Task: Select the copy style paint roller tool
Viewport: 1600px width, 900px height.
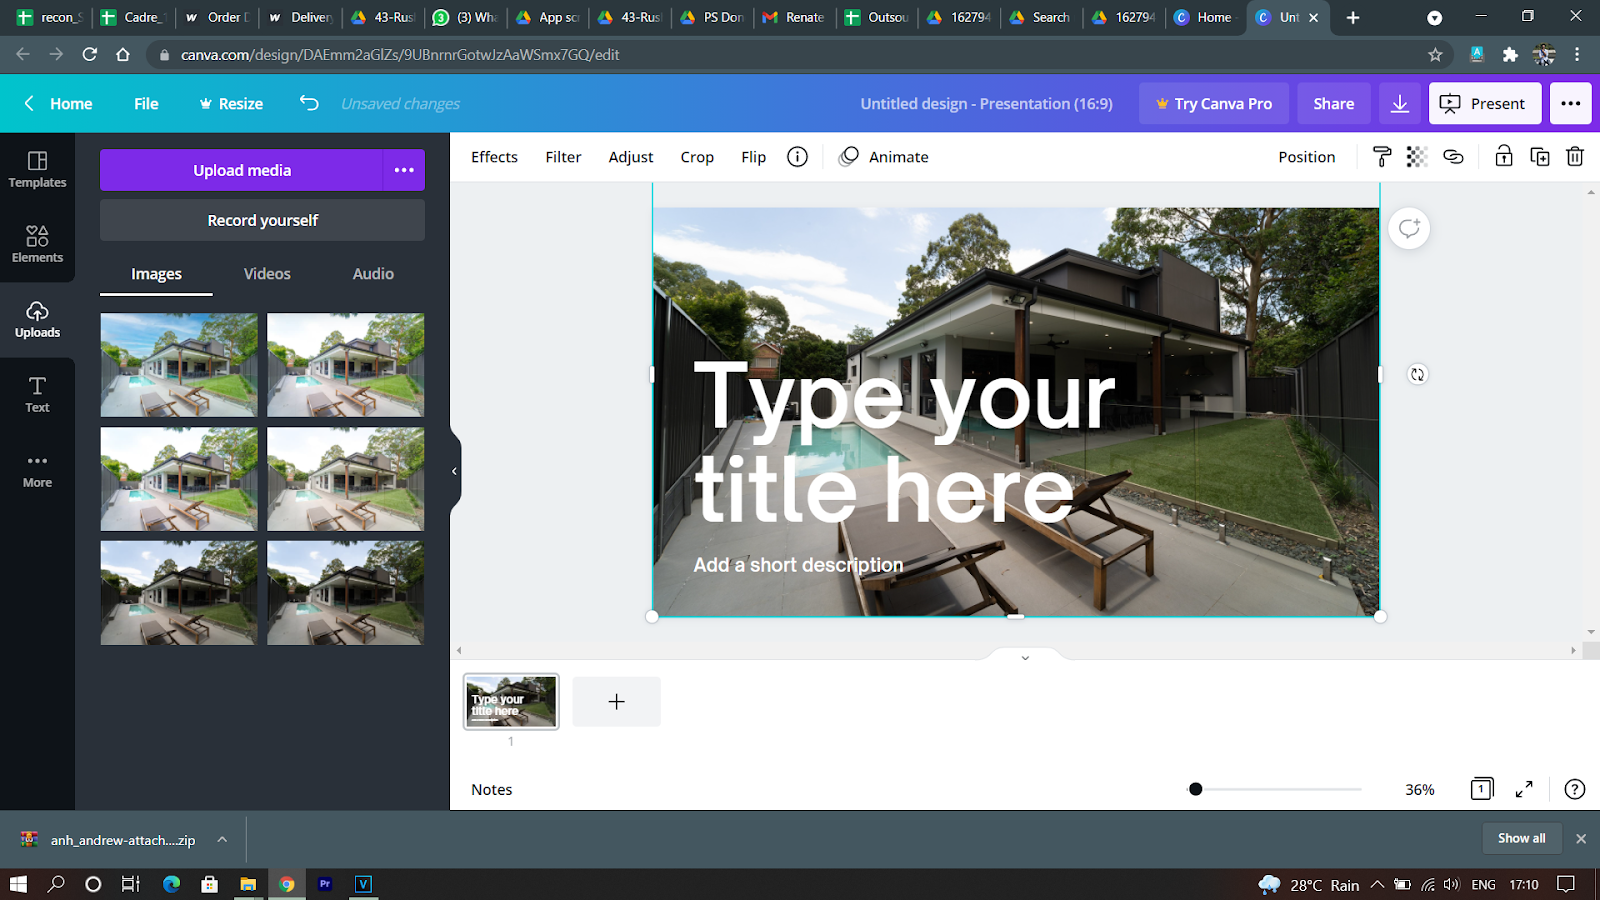Action: tap(1382, 156)
